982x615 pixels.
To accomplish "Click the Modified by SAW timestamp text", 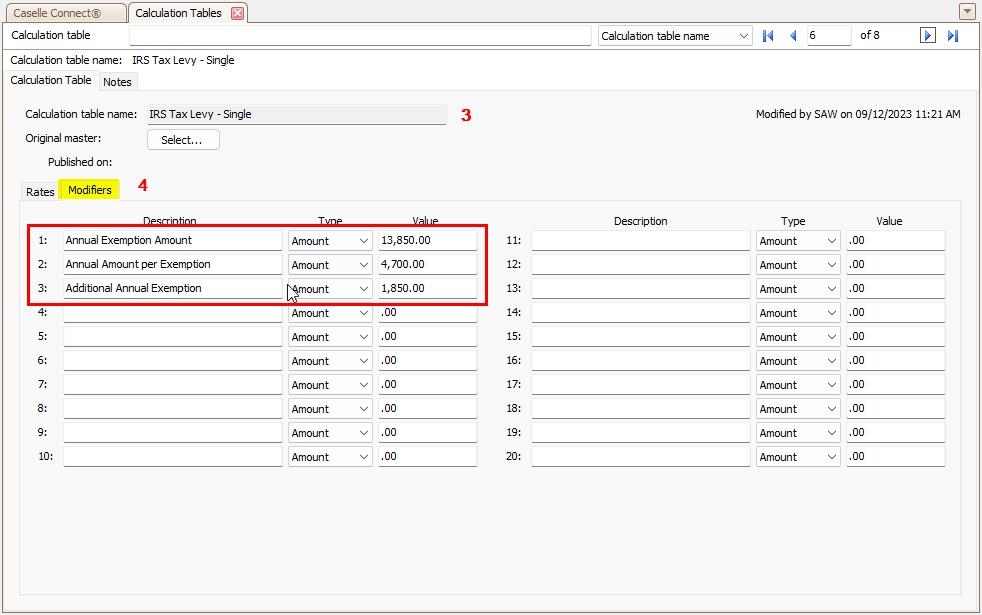I will coord(858,114).
